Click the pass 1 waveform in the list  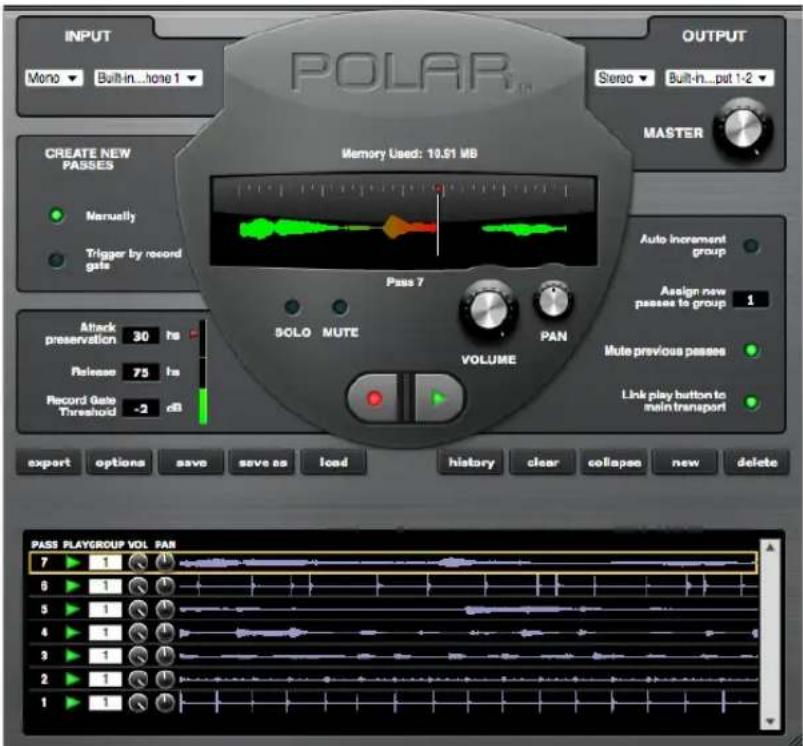click(468, 702)
